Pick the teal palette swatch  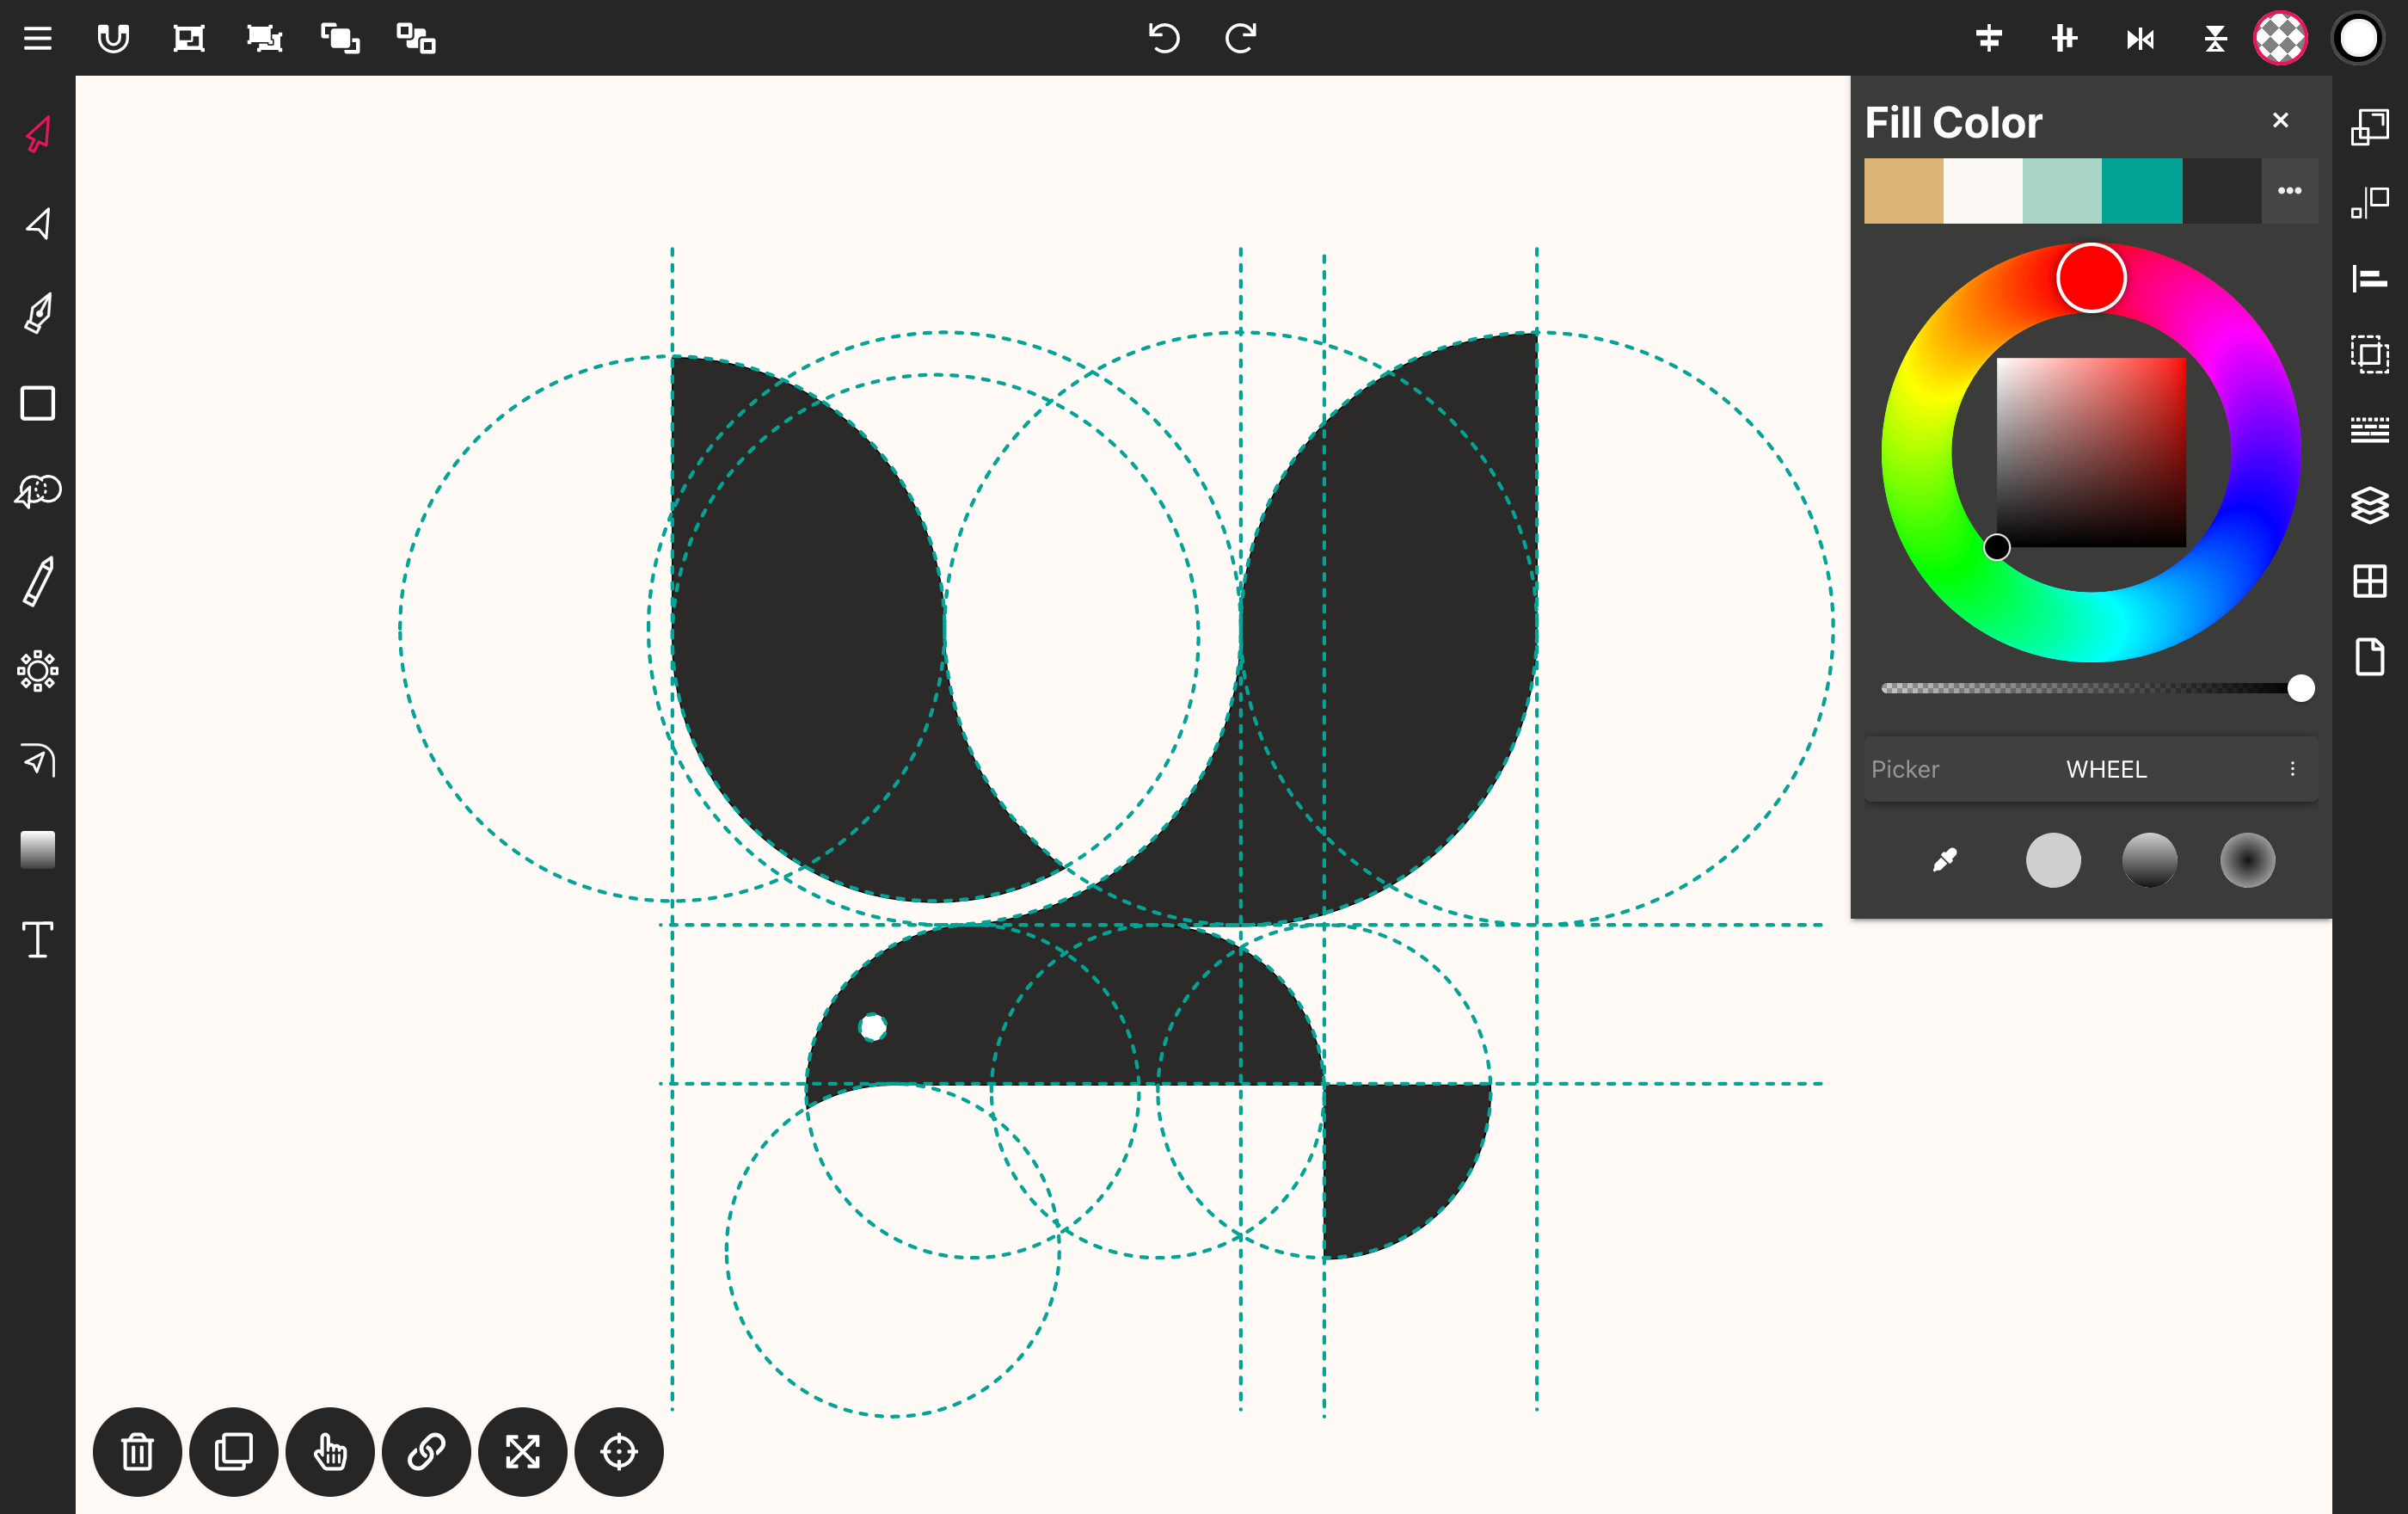2141,190
